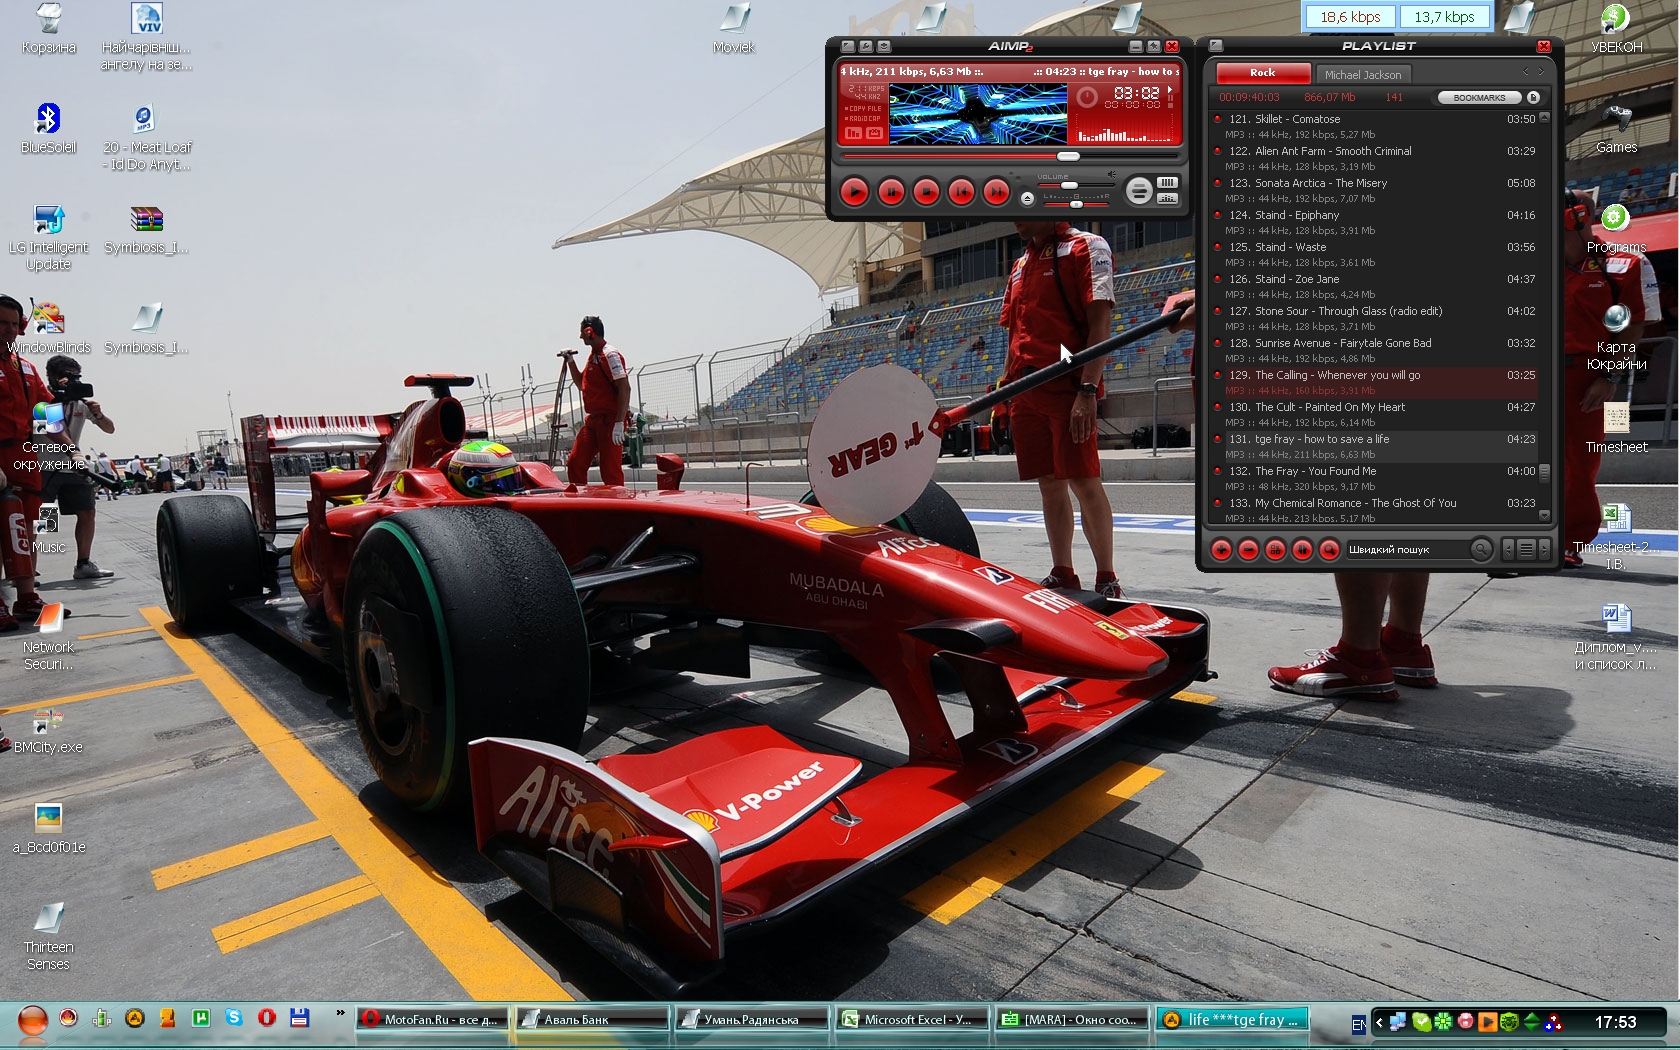1680x1050 pixels.
Task: Click the playlist scrollbar down arrow
Action: click(1544, 516)
